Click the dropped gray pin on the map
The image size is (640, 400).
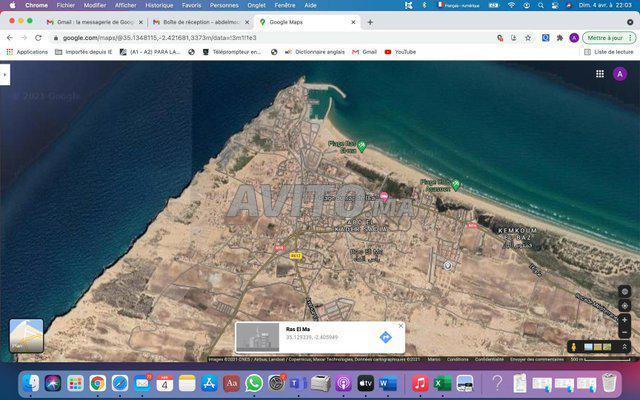[447, 266]
